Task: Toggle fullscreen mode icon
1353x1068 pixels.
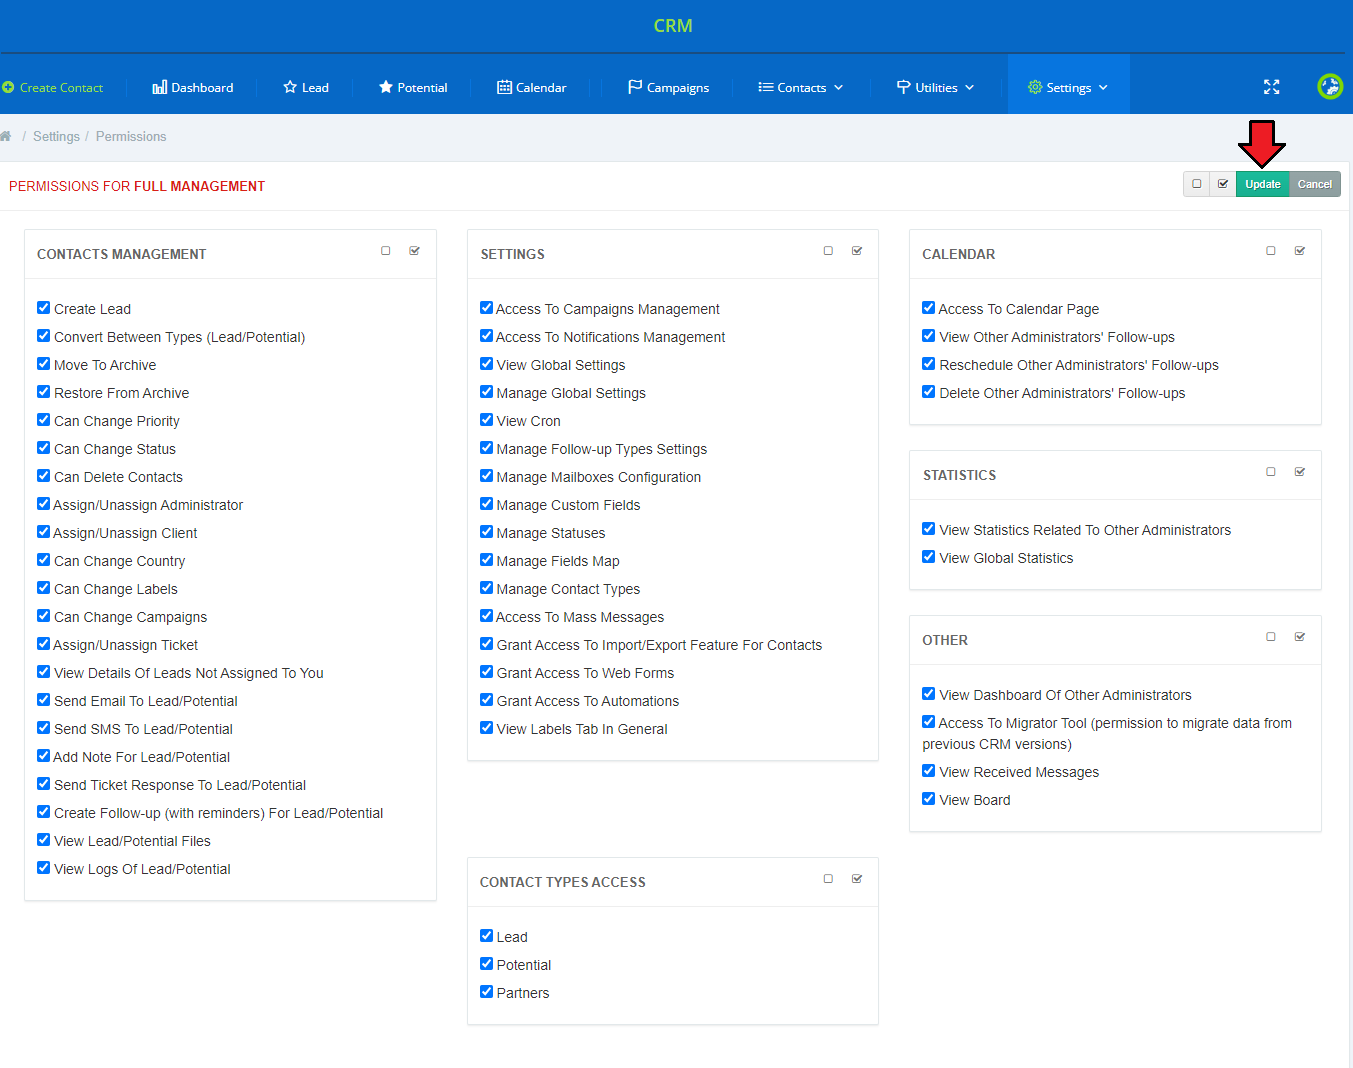Action: click(1271, 87)
